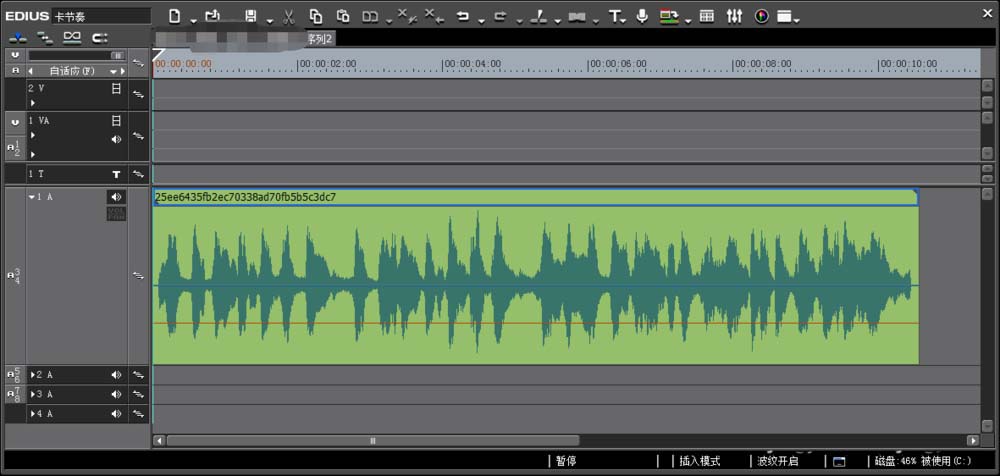1000x476 pixels.
Task: Select the 序列2 sequence tab
Action: coord(320,38)
